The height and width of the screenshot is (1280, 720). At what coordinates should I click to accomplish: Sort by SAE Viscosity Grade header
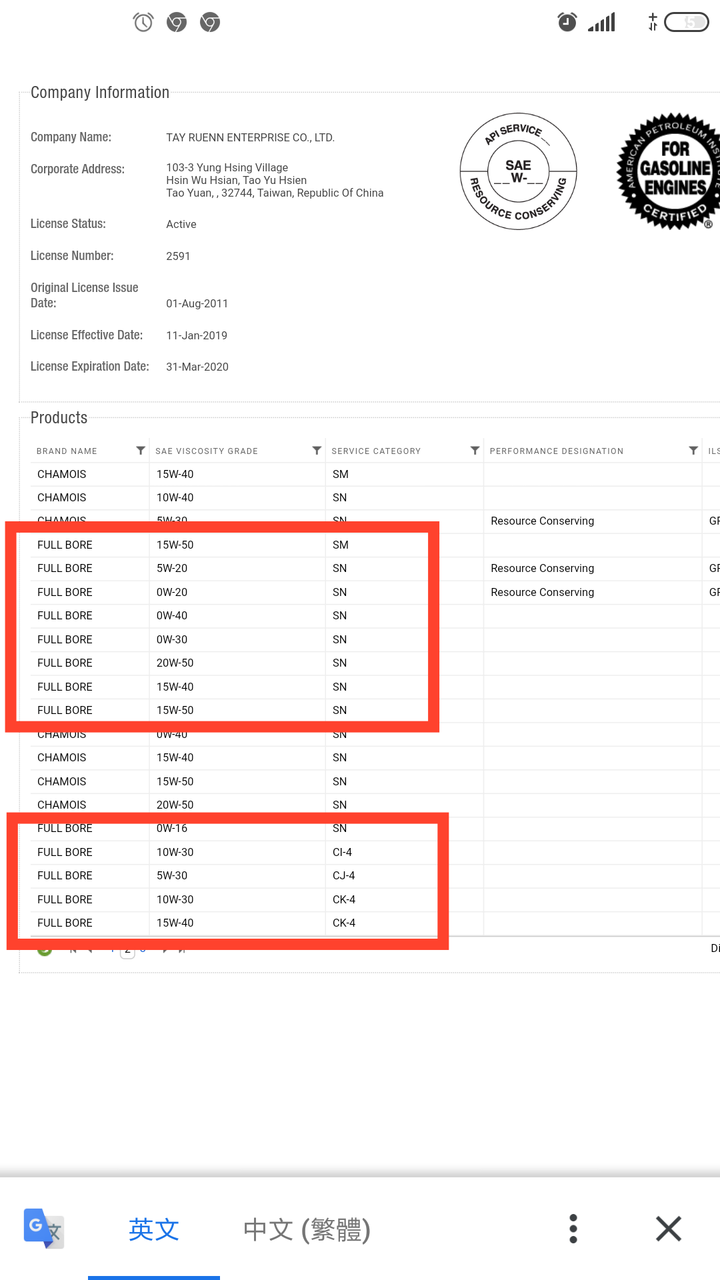click(207, 451)
